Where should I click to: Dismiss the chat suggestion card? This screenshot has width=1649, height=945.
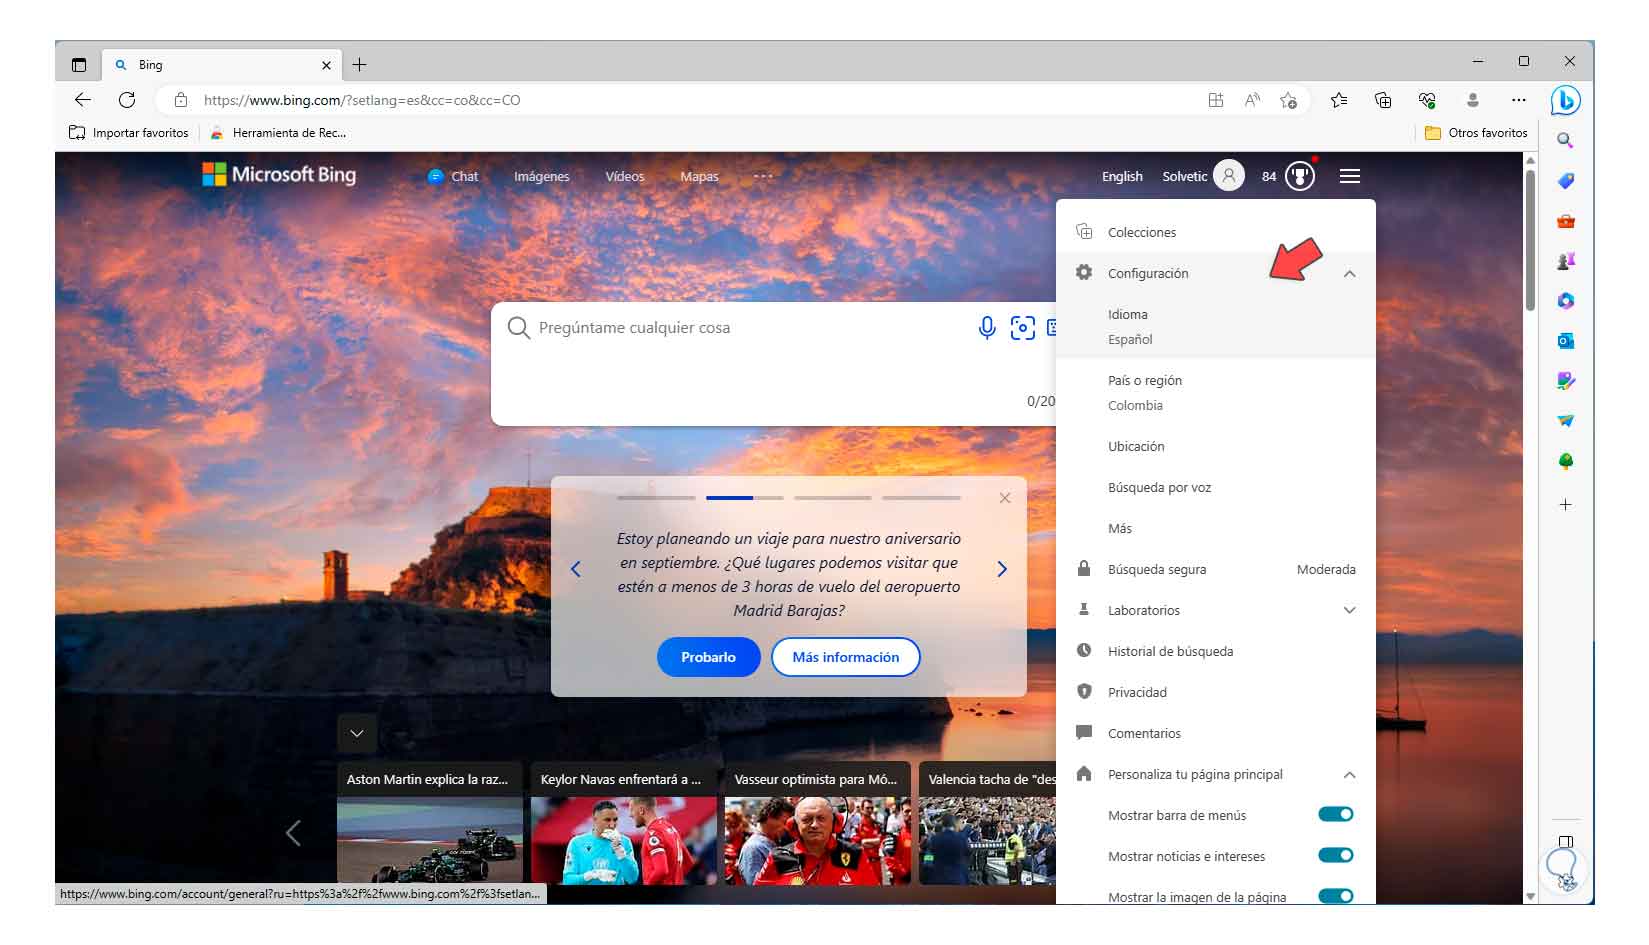(1005, 498)
